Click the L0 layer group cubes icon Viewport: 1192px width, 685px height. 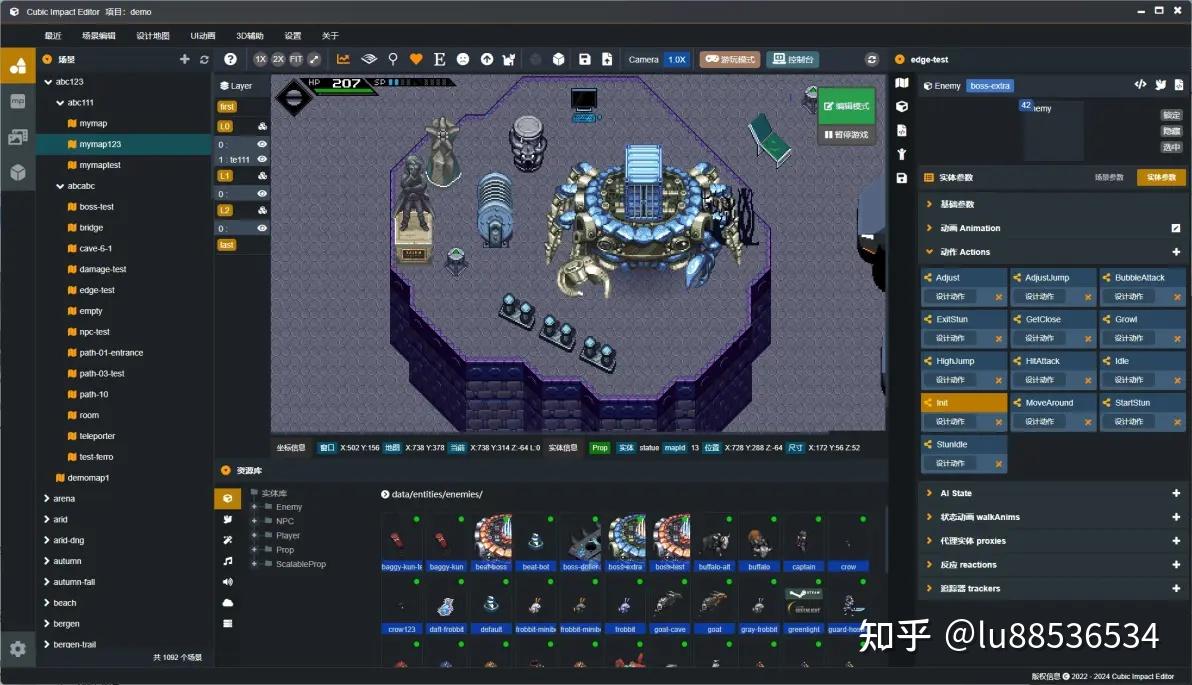[x=262, y=126]
